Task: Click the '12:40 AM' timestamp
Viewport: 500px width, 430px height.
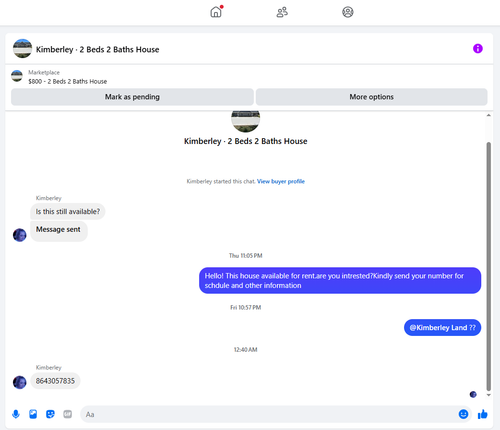Action: [x=245, y=350]
